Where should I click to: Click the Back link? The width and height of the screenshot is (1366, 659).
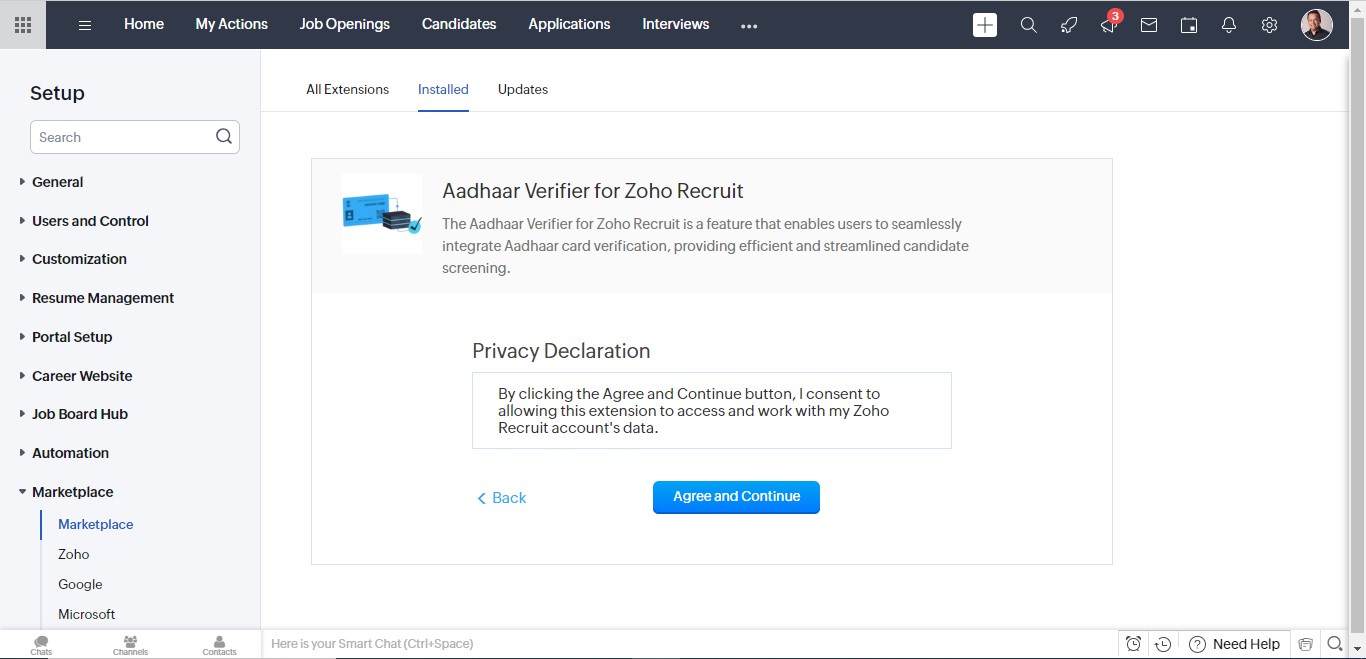click(501, 498)
